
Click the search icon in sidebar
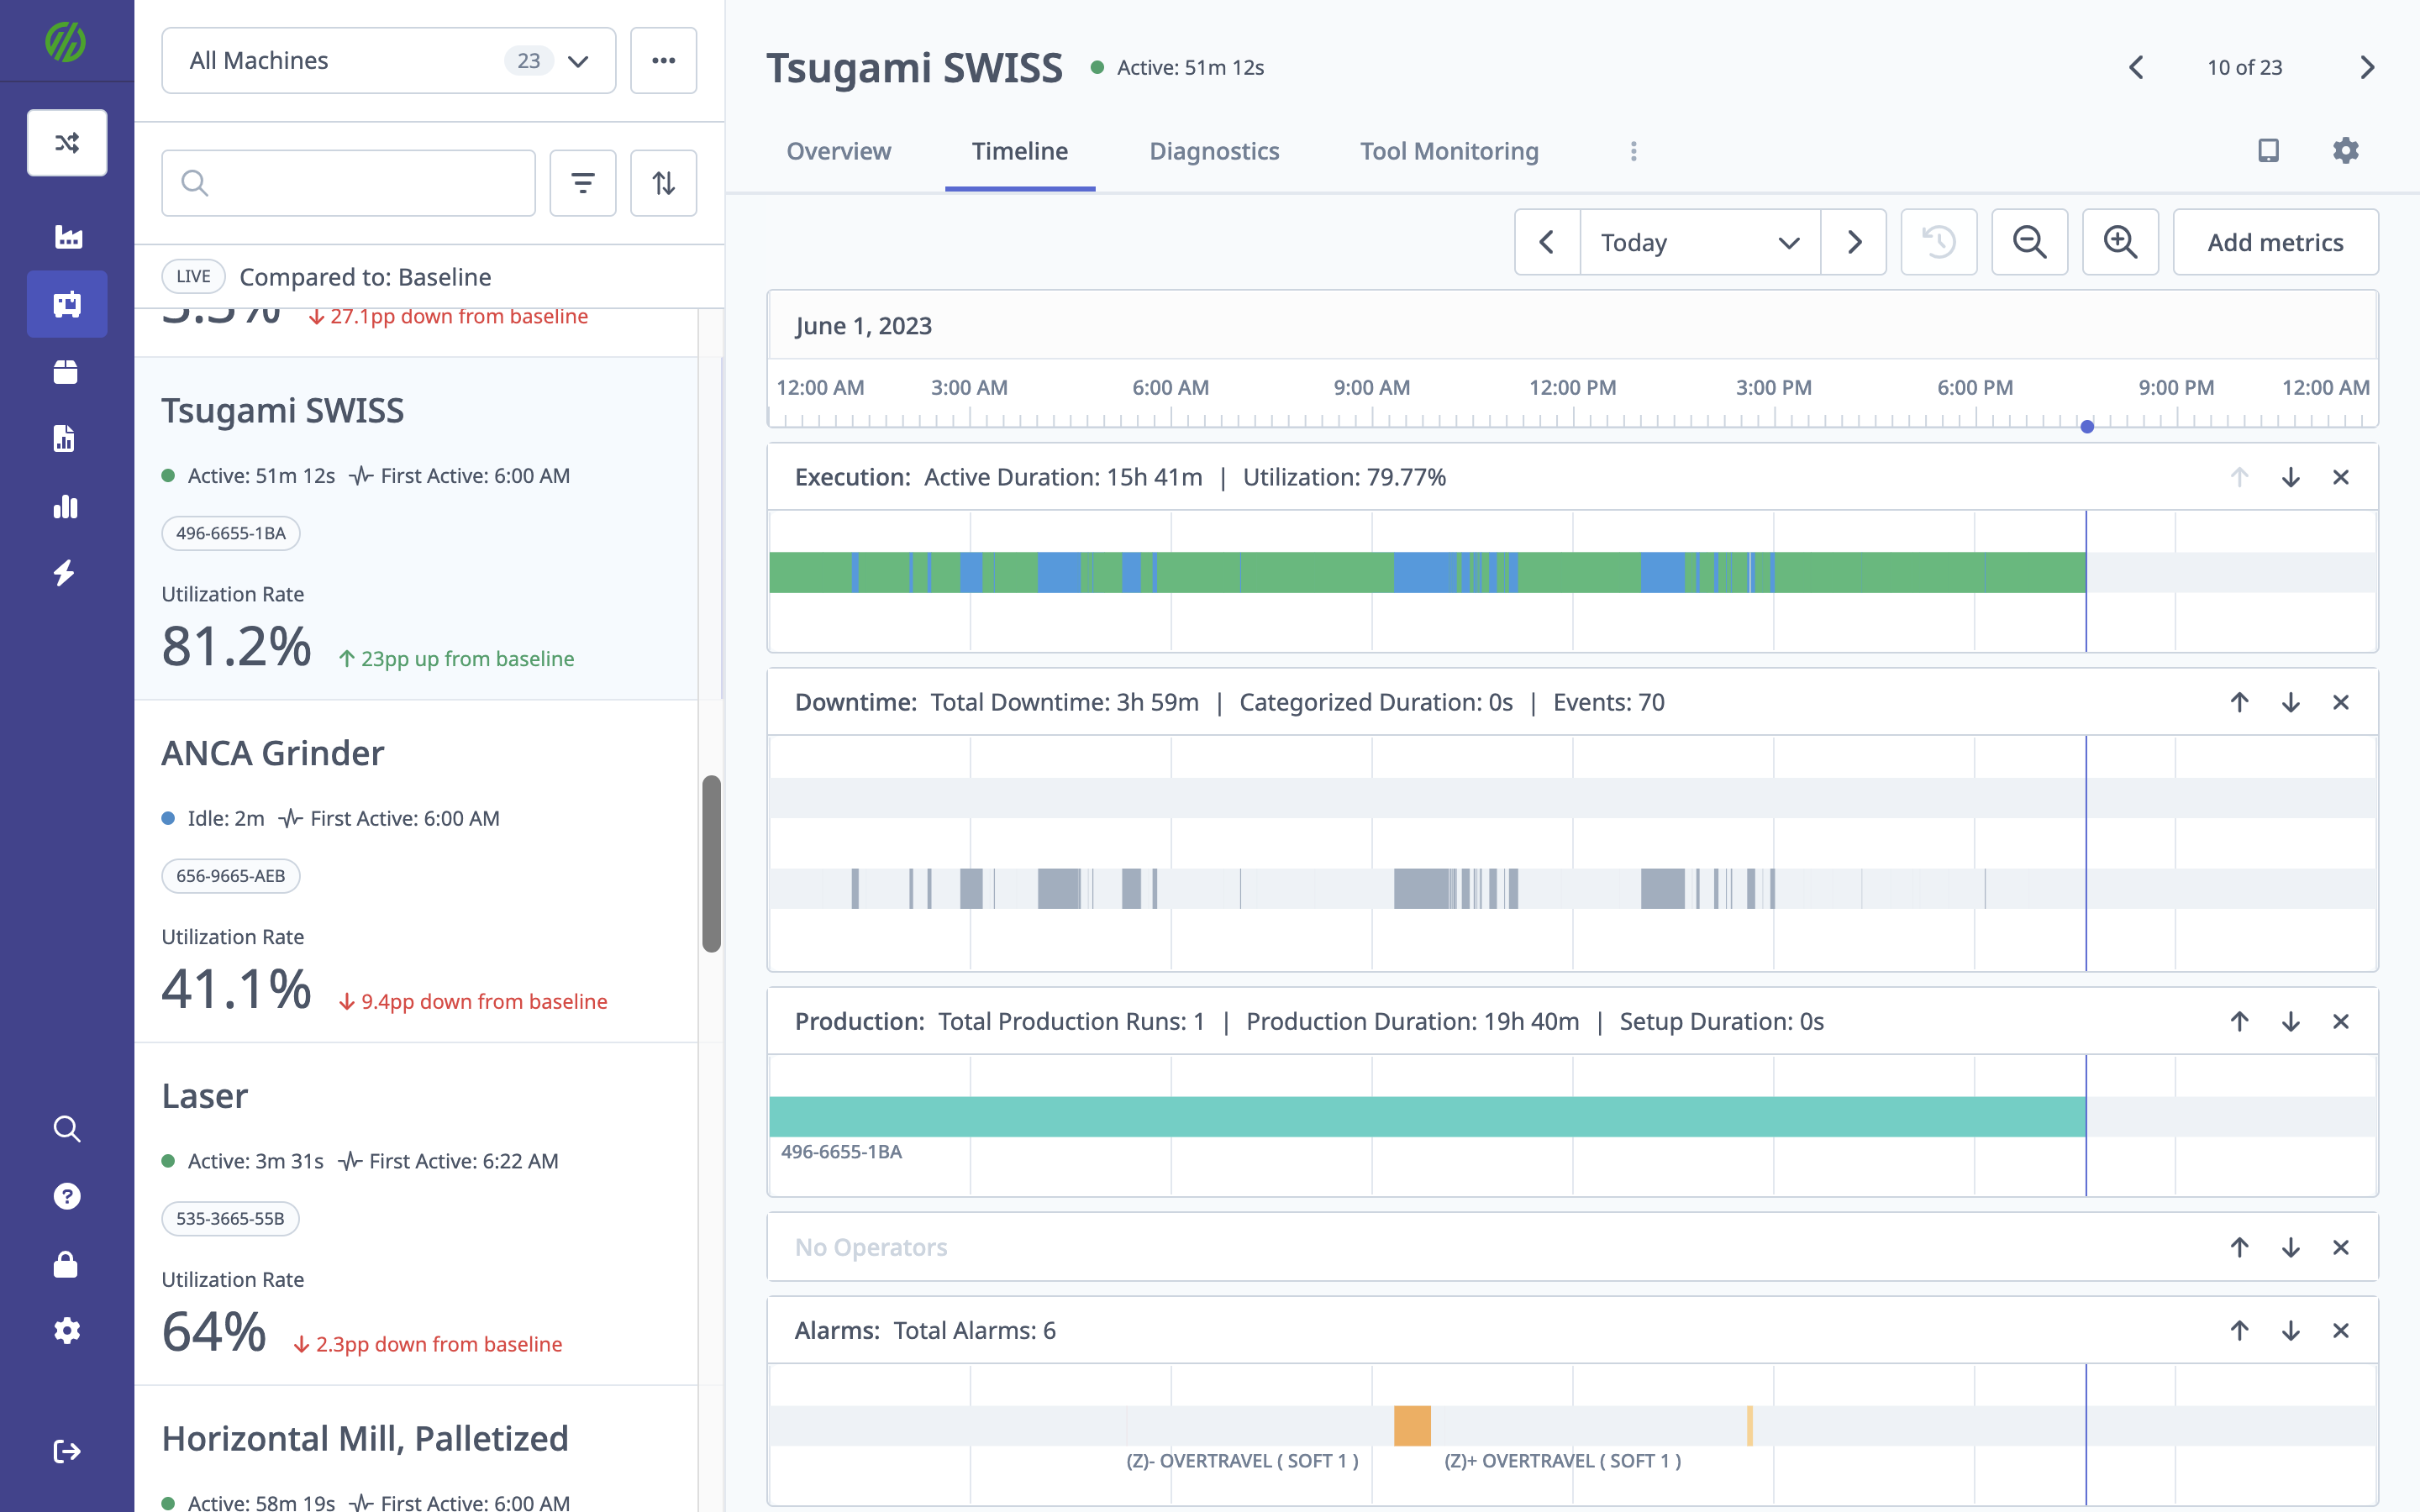pyautogui.click(x=67, y=1129)
